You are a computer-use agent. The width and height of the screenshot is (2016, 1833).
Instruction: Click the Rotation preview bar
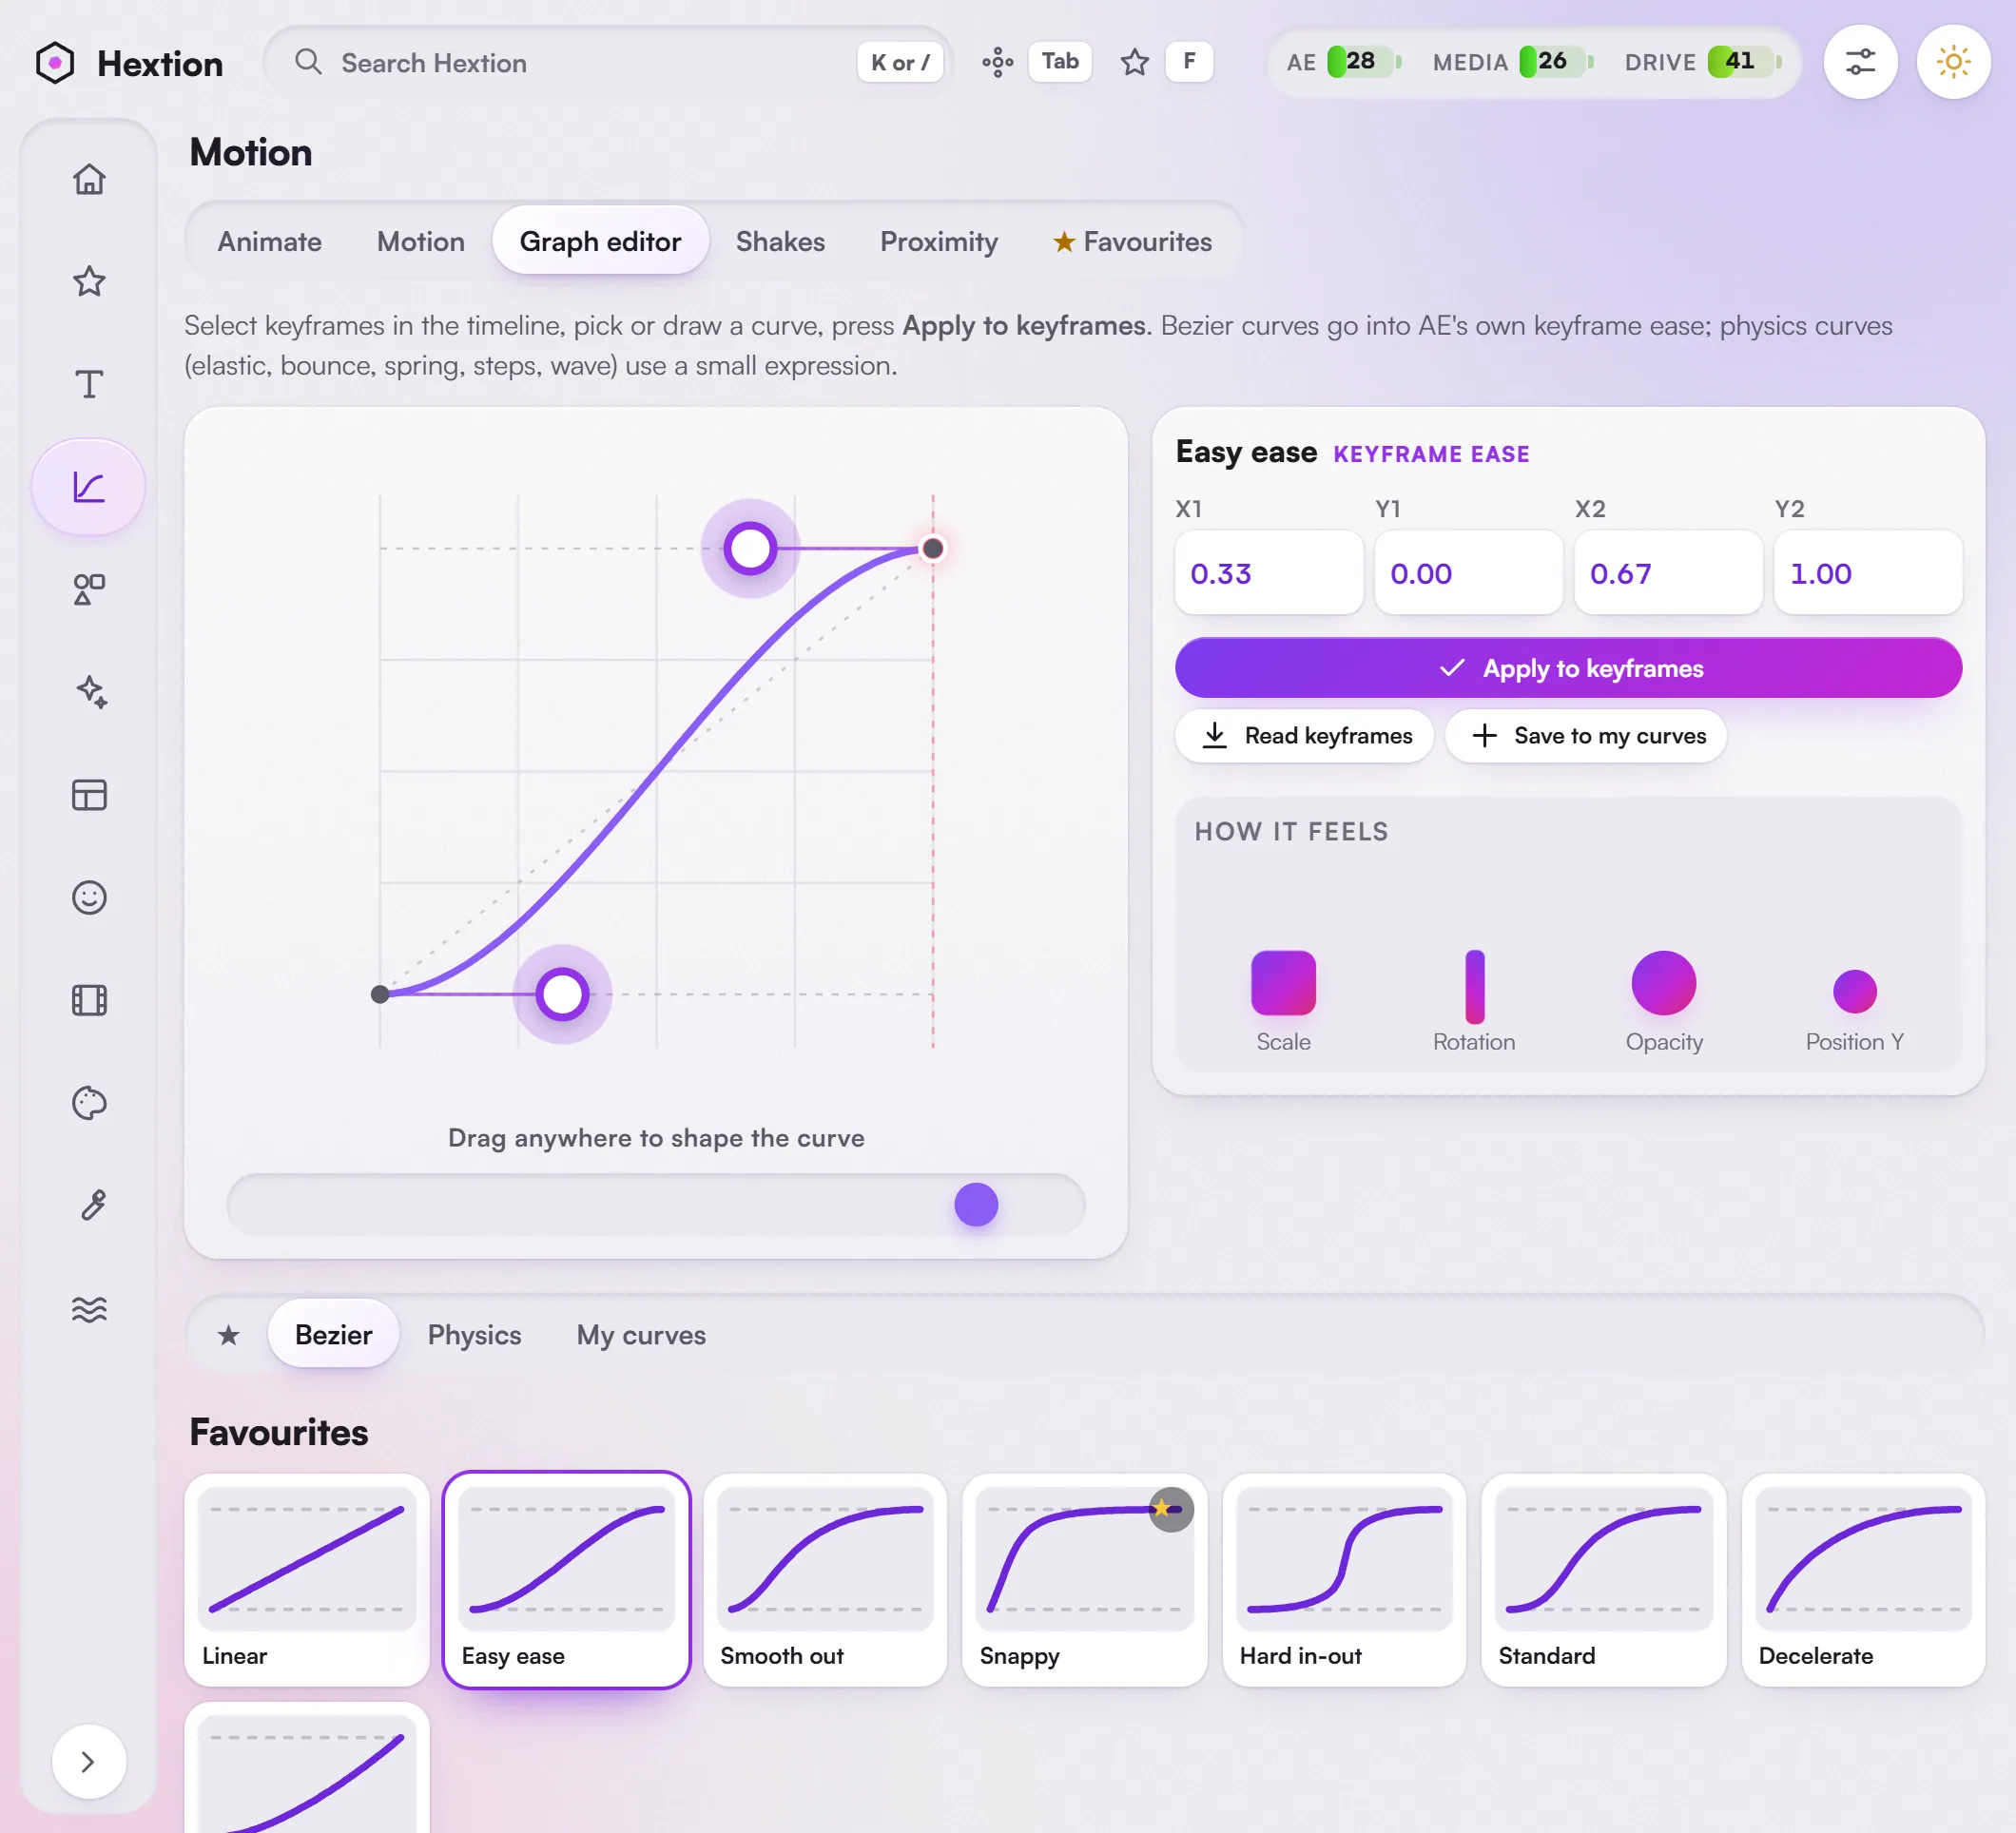[1474, 987]
